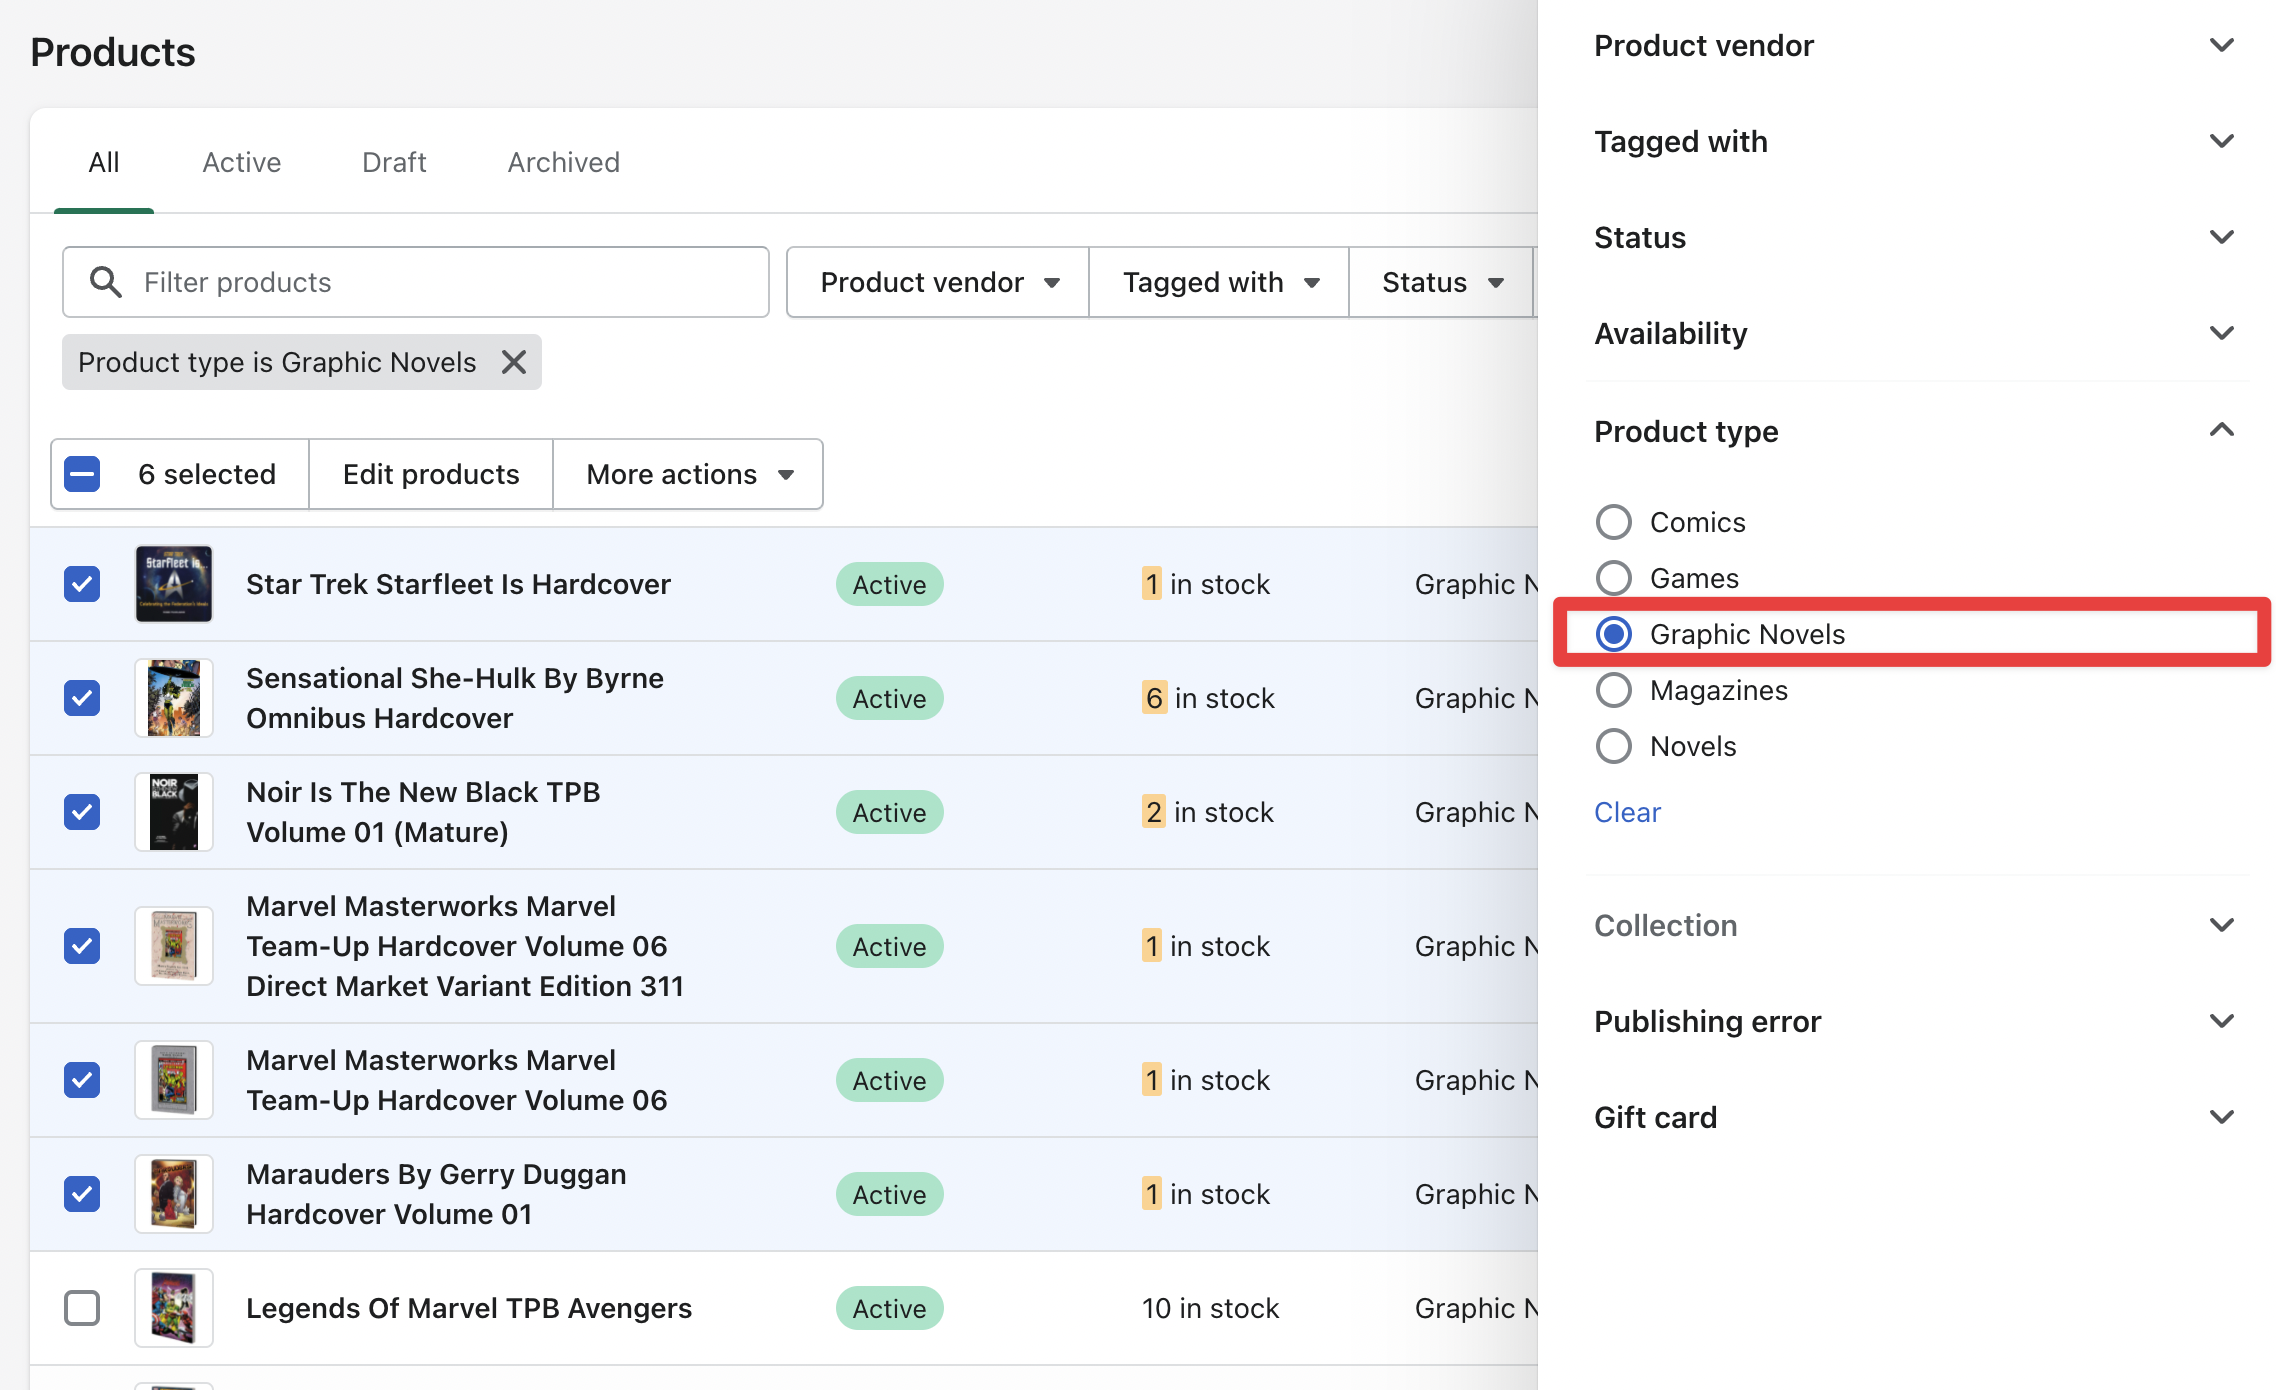2276x1390 pixels.
Task: Switch to the Draft tab
Action: click(x=394, y=162)
